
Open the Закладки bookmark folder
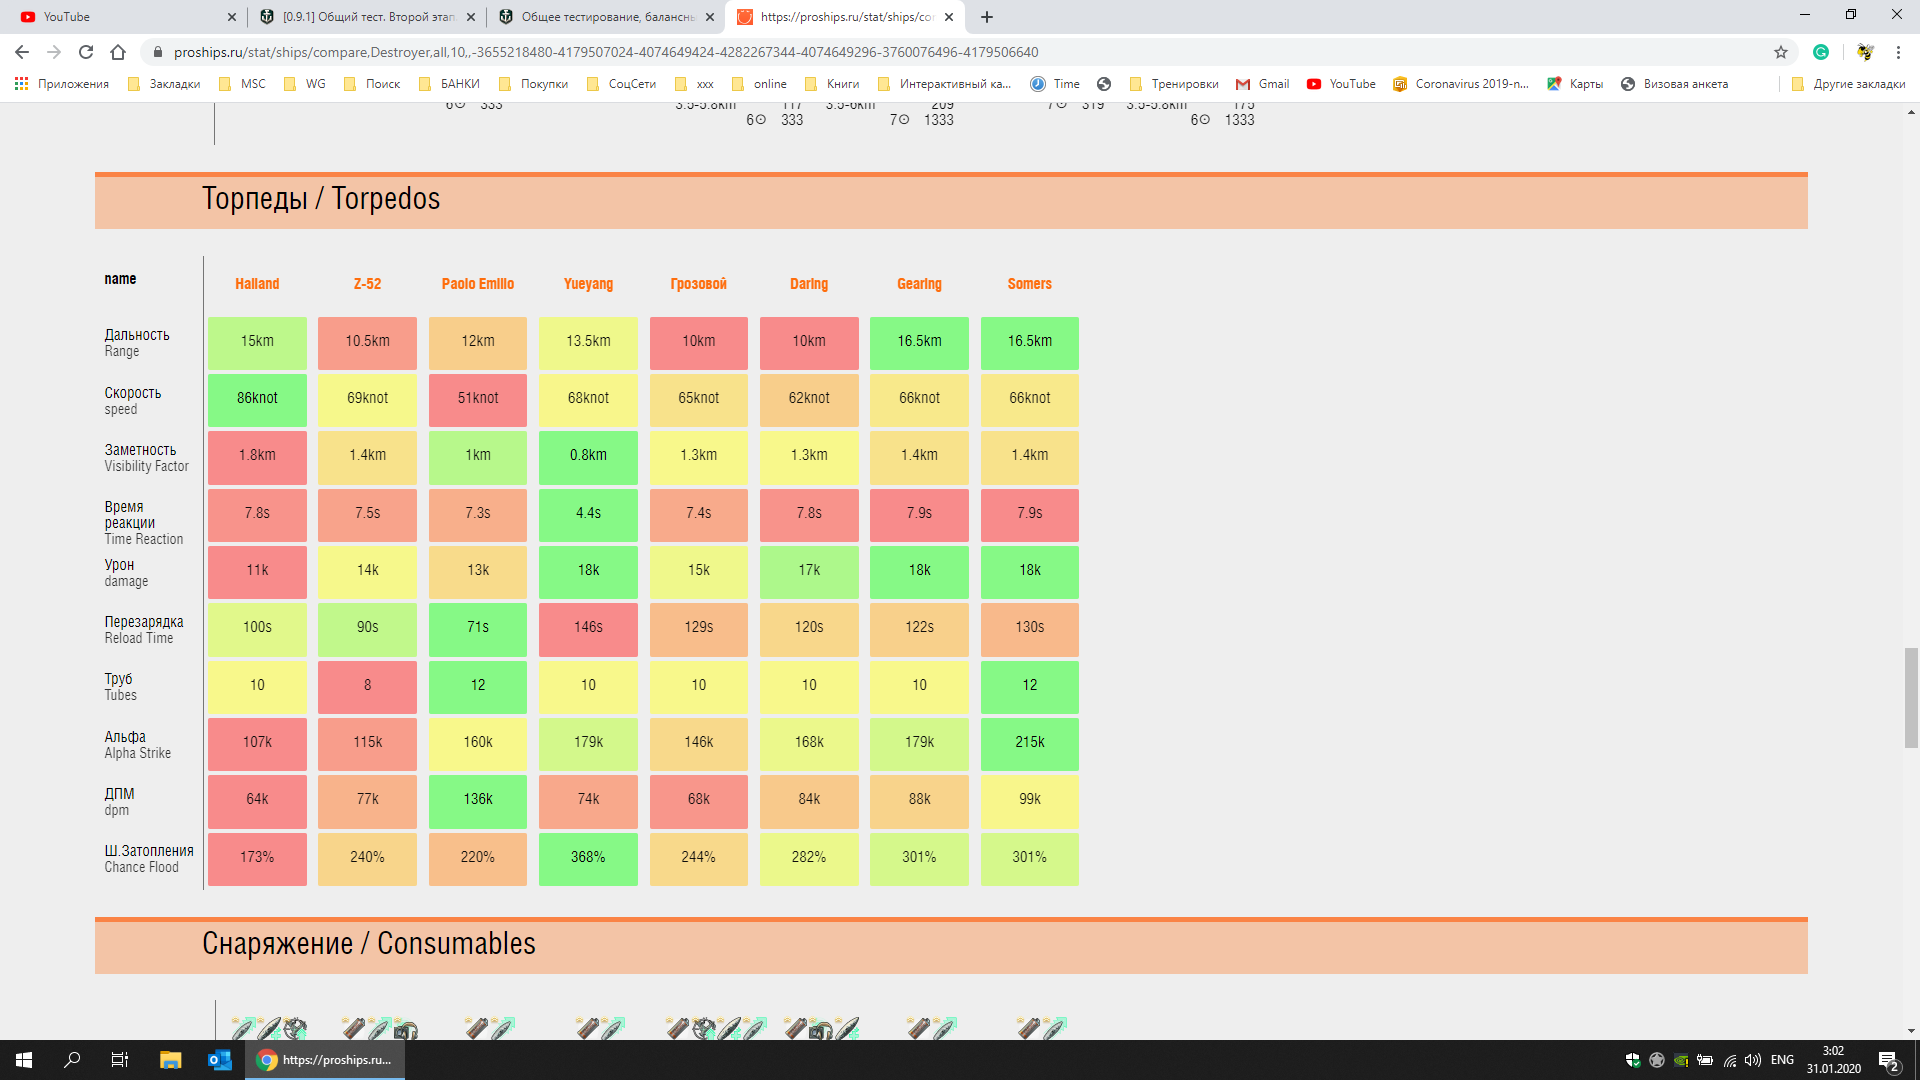coord(164,84)
